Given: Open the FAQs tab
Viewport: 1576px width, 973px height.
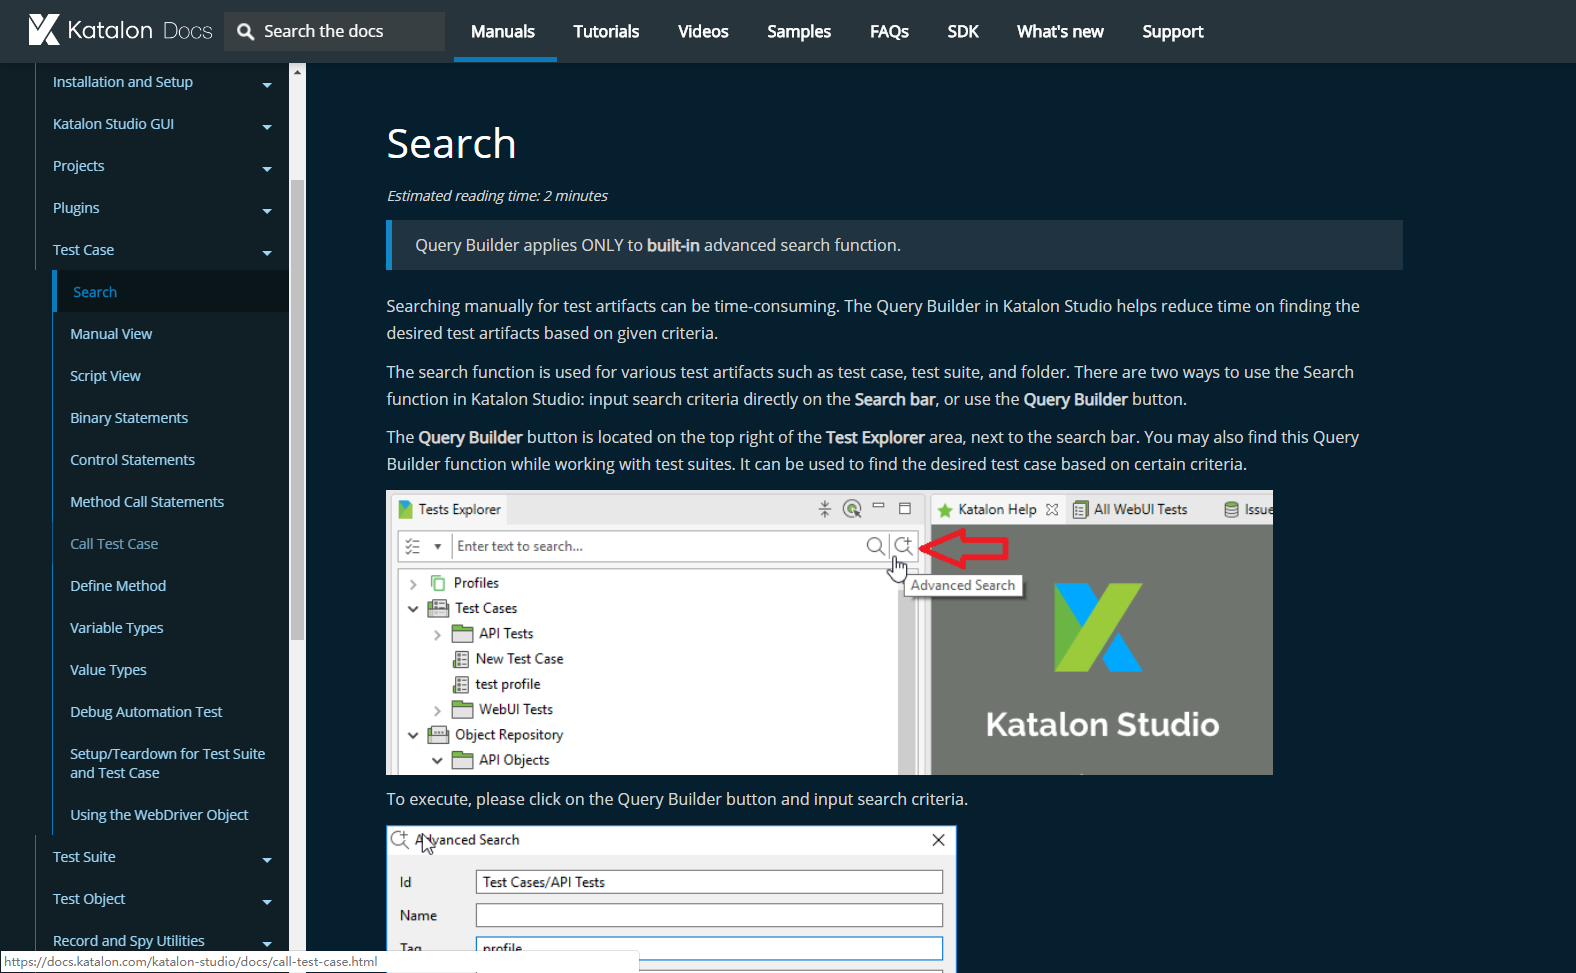Looking at the screenshot, I should coord(889,31).
